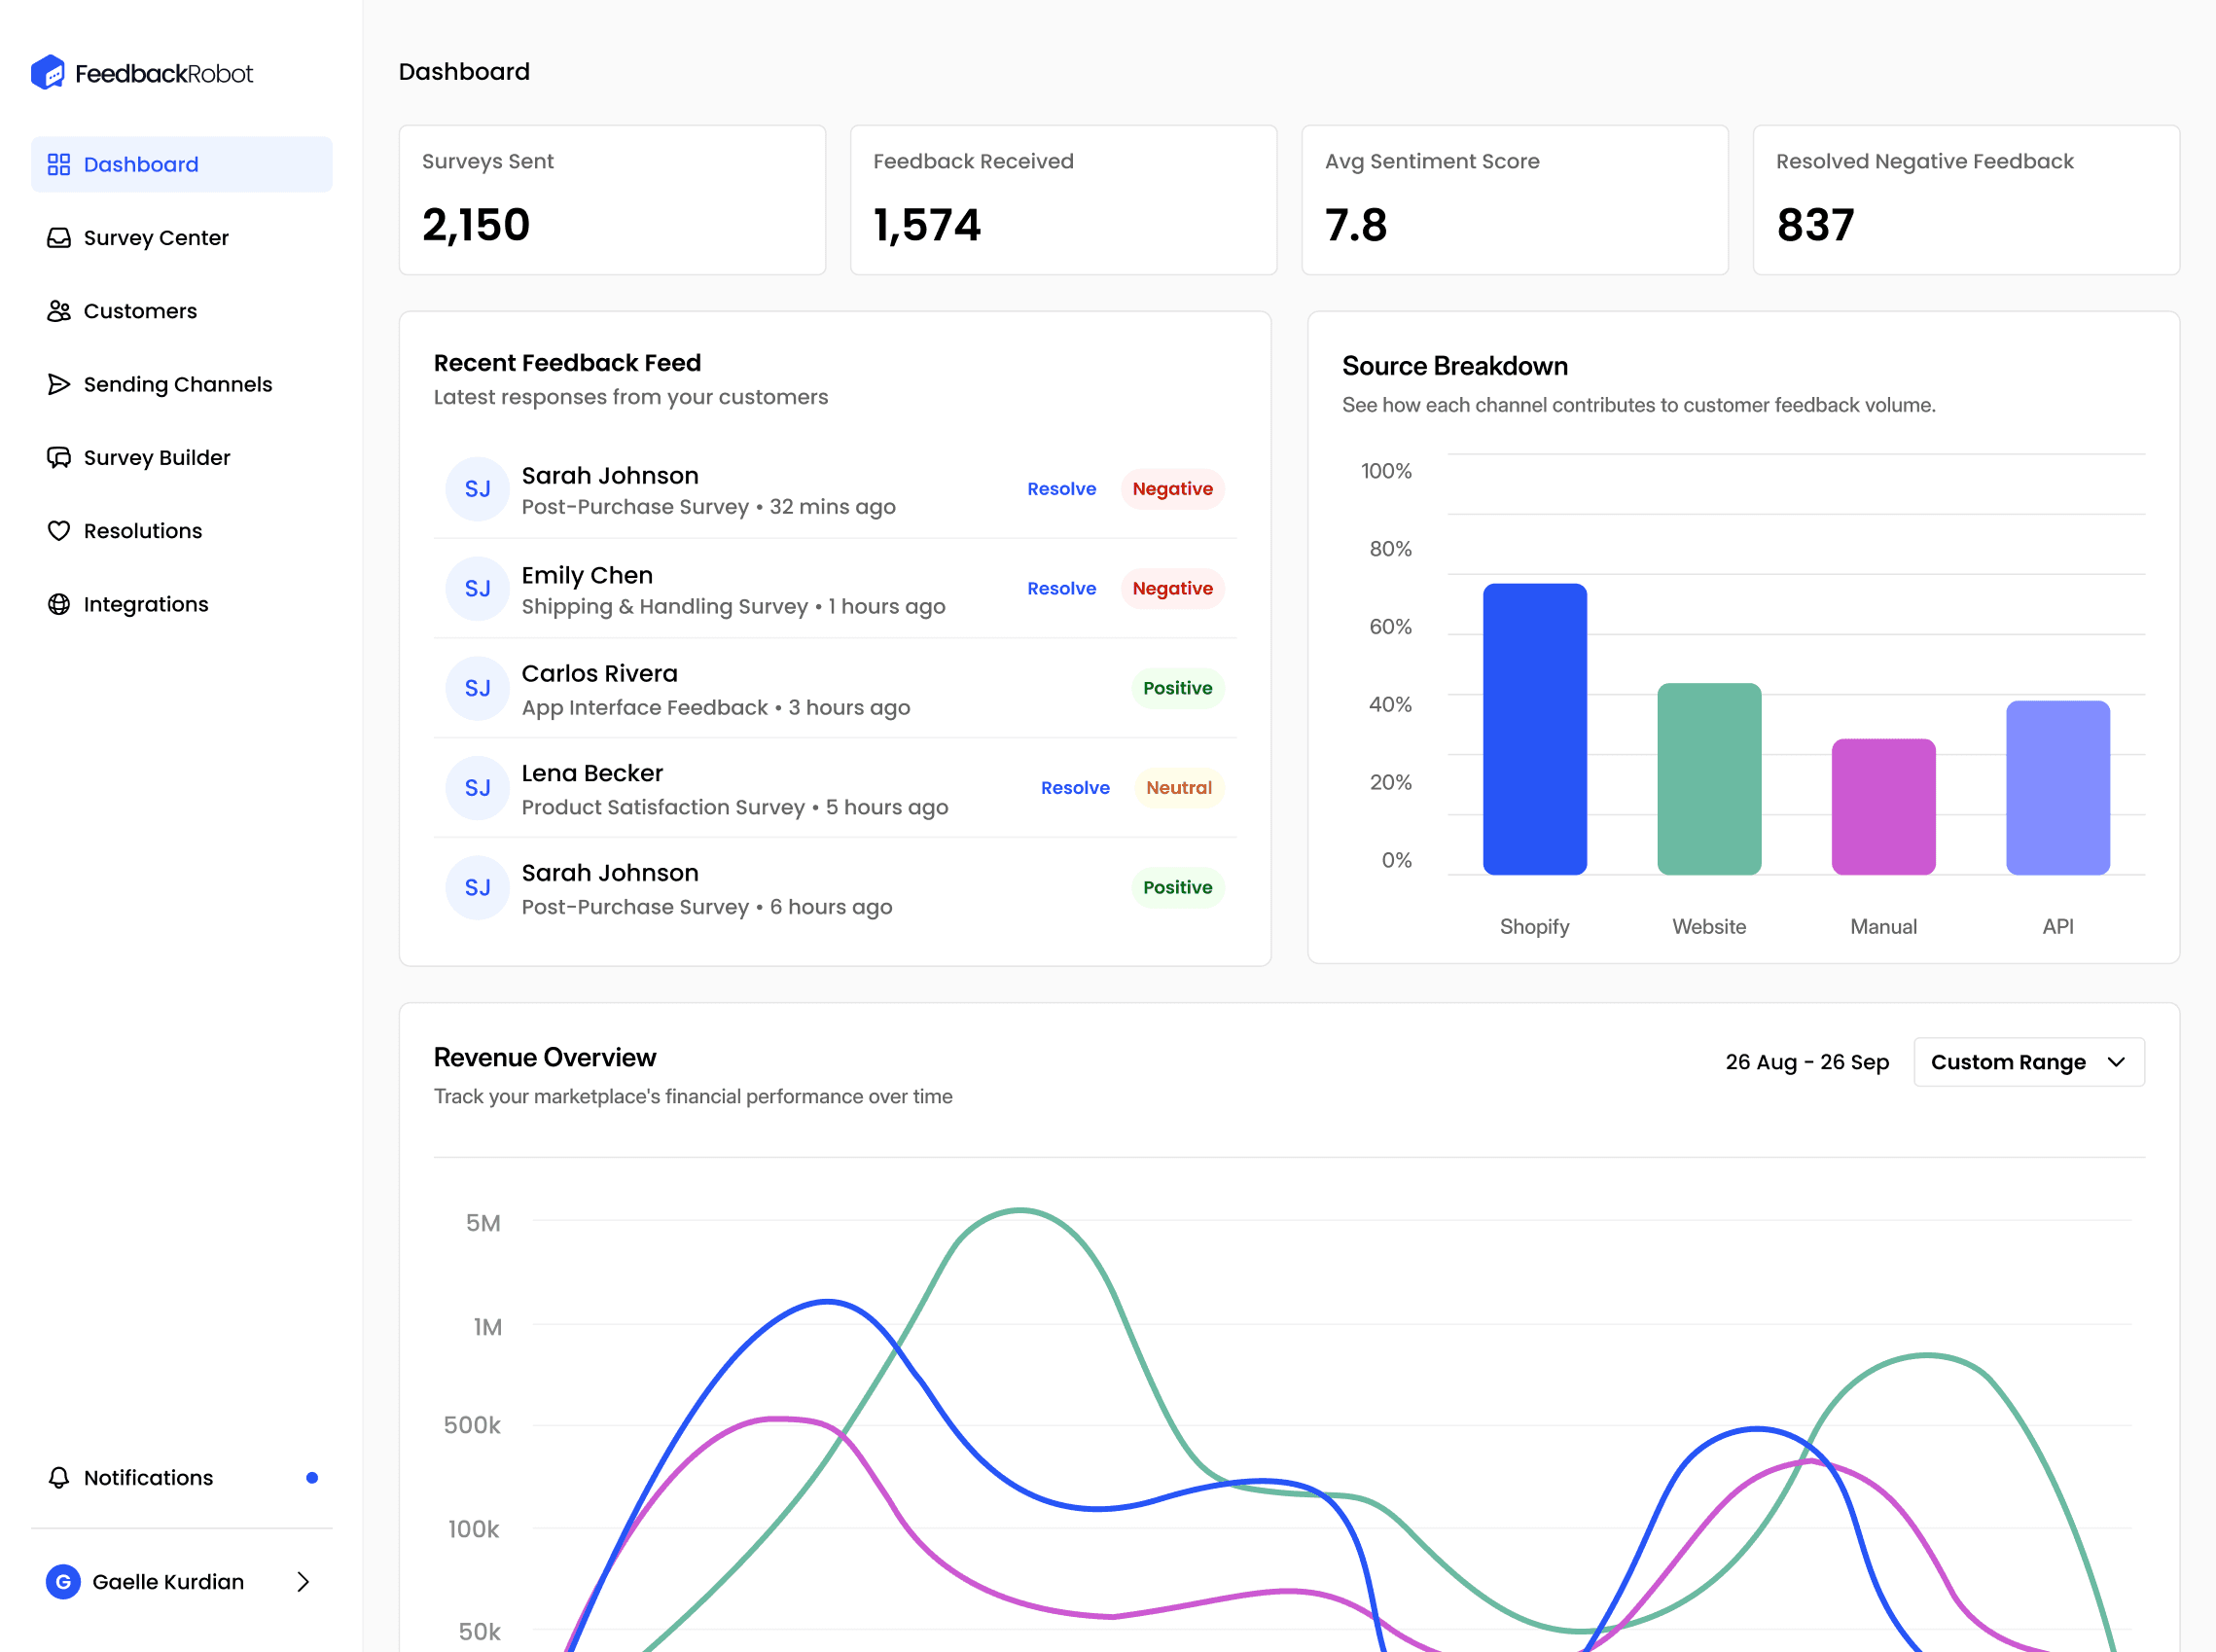The height and width of the screenshot is (1652, 2216).
Task: Click the Negative tag on Emily Chen
Action: (1173, 589)
